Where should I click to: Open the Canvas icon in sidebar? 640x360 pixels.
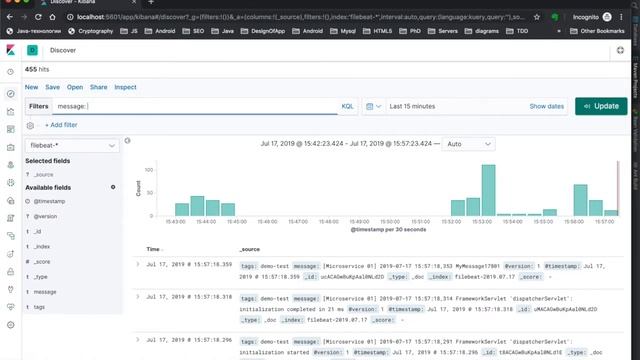[11, 147]
